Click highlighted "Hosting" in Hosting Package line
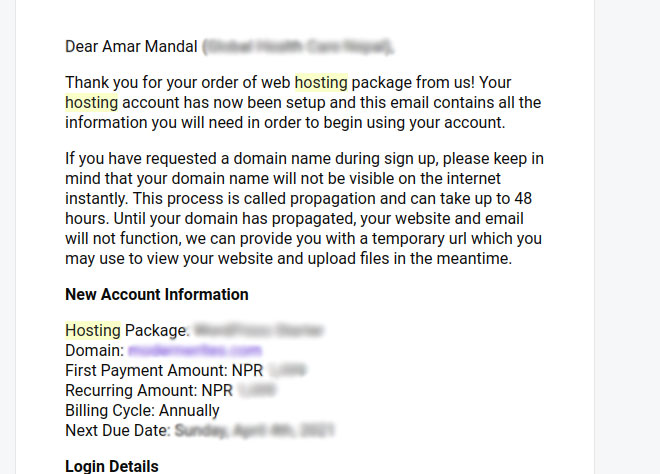Image resolution: width=660 pixels, height=474 pixels. (93, 330)
